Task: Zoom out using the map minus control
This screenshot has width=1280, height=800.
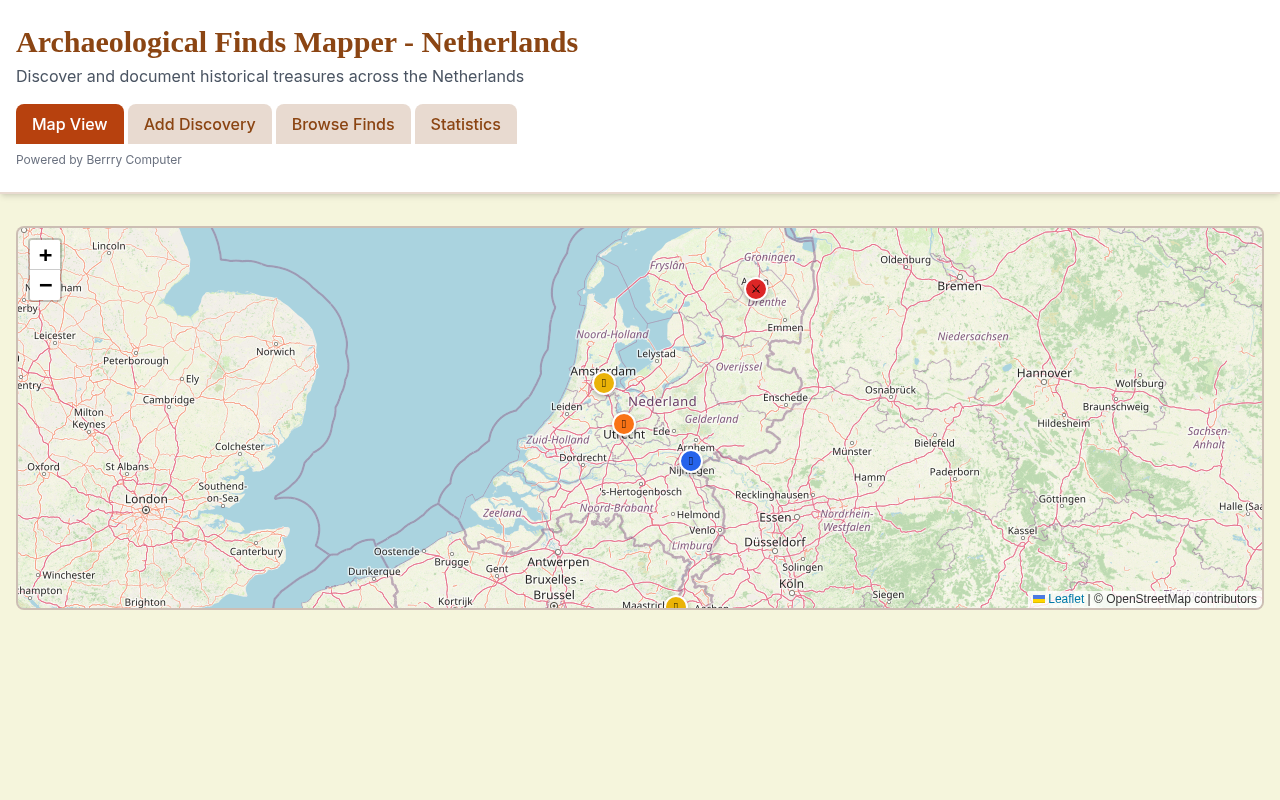Action: (44, 285)
